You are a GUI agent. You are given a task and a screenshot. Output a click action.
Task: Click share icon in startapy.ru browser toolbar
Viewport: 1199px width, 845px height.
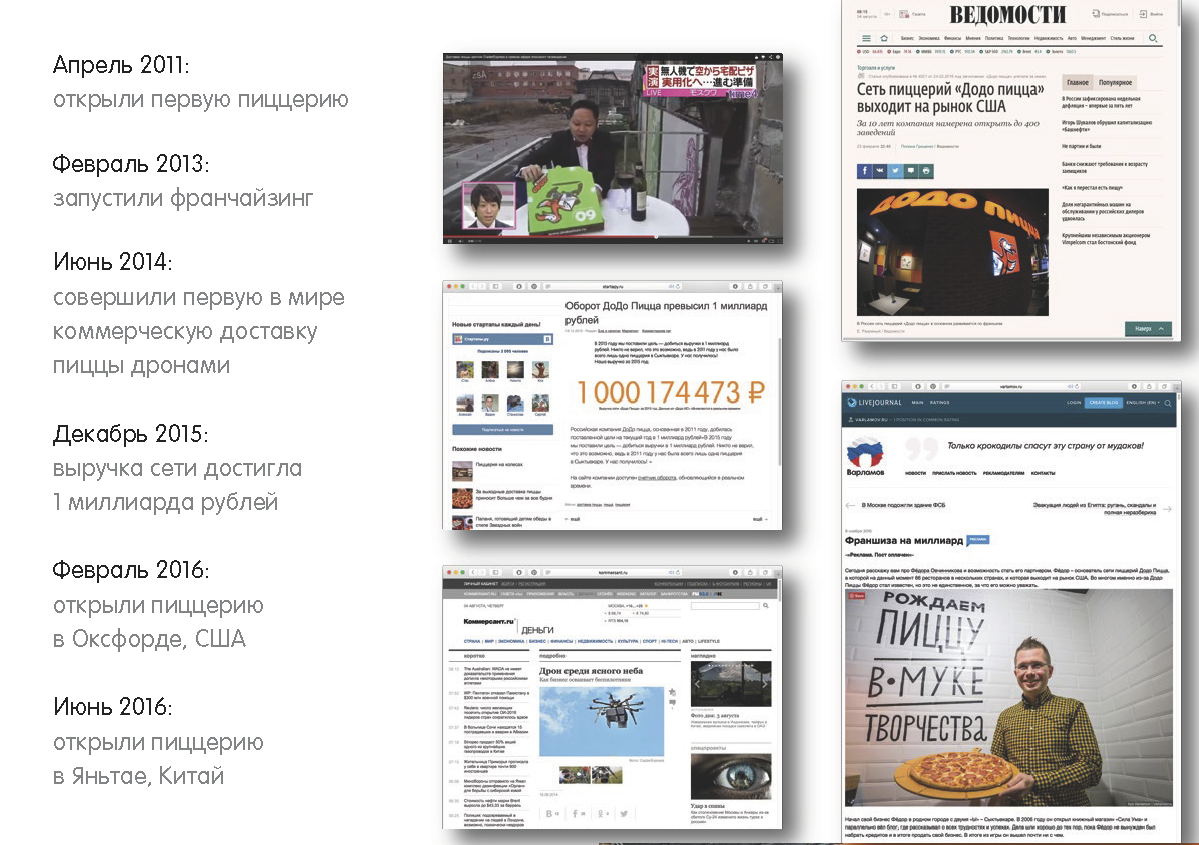pos(749,287)
